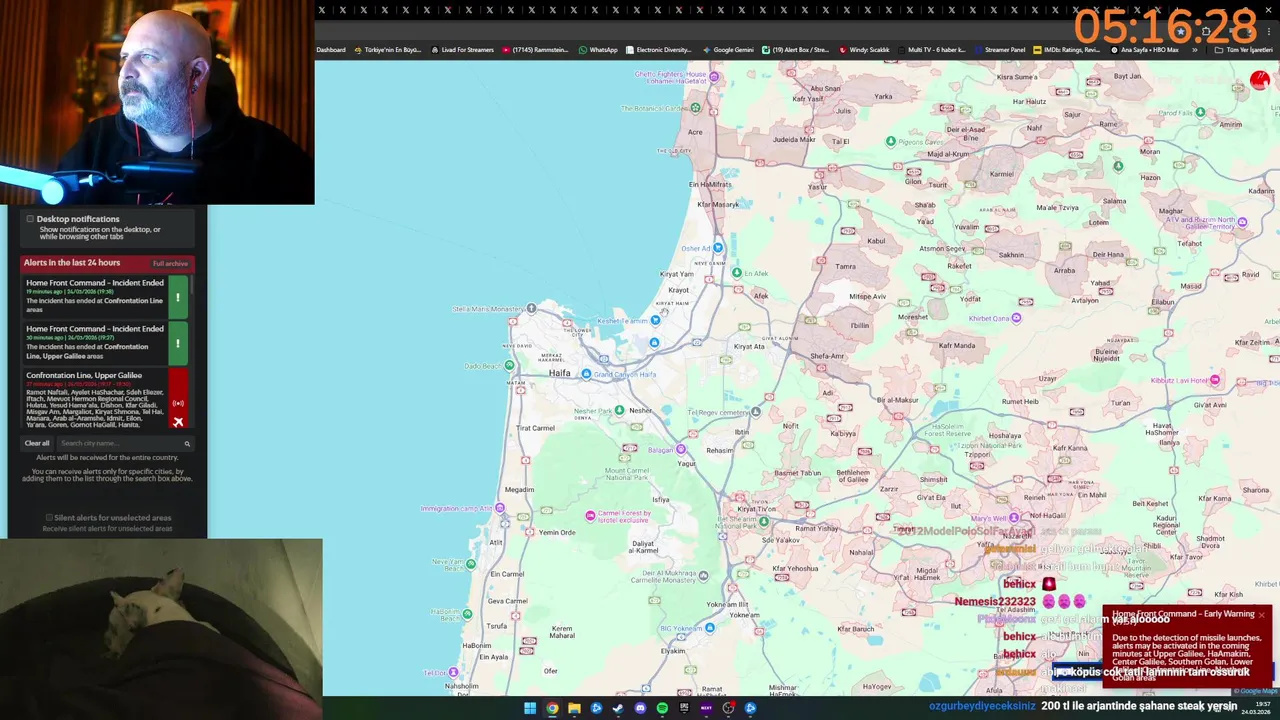Click the BIG Yokneam shopping marker
1280x720 pixels.
pyautogui.click(x=709, y=628)
